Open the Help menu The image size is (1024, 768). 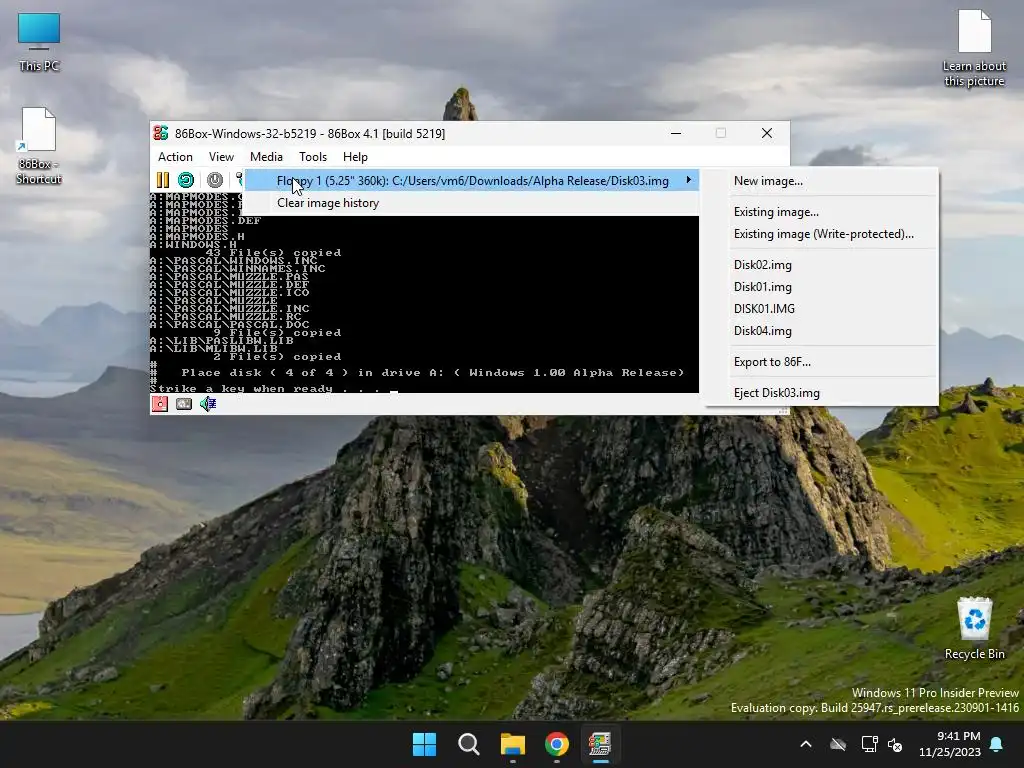(x=355, y=157)
